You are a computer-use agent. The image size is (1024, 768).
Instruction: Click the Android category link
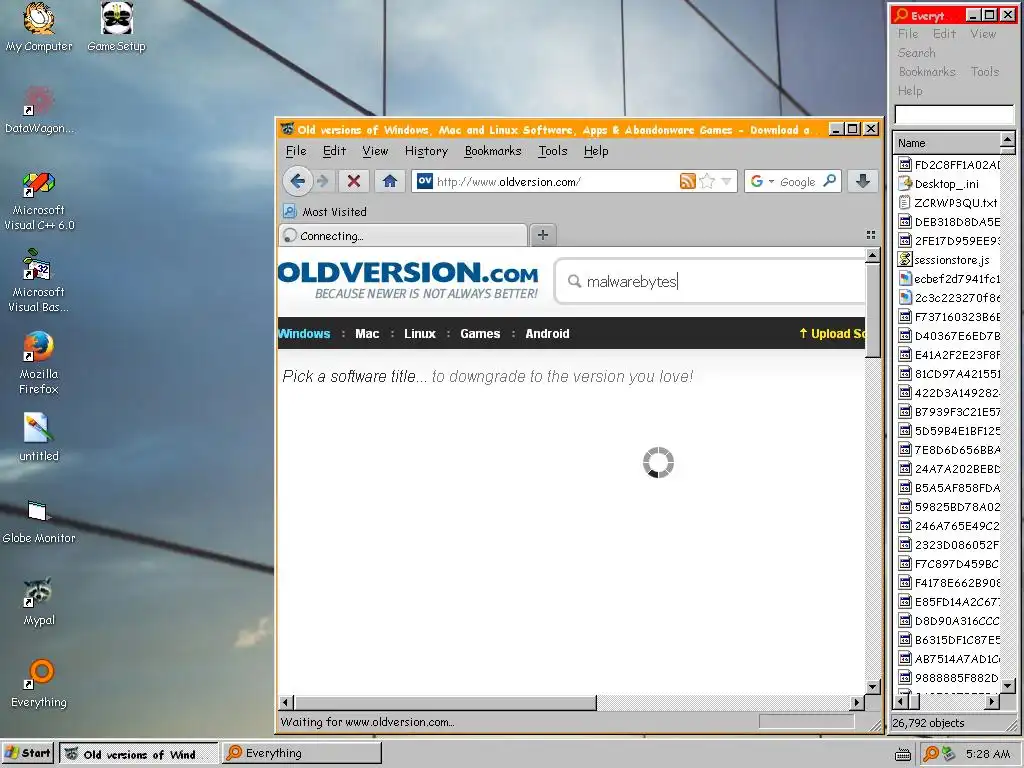tap(547, 334)
